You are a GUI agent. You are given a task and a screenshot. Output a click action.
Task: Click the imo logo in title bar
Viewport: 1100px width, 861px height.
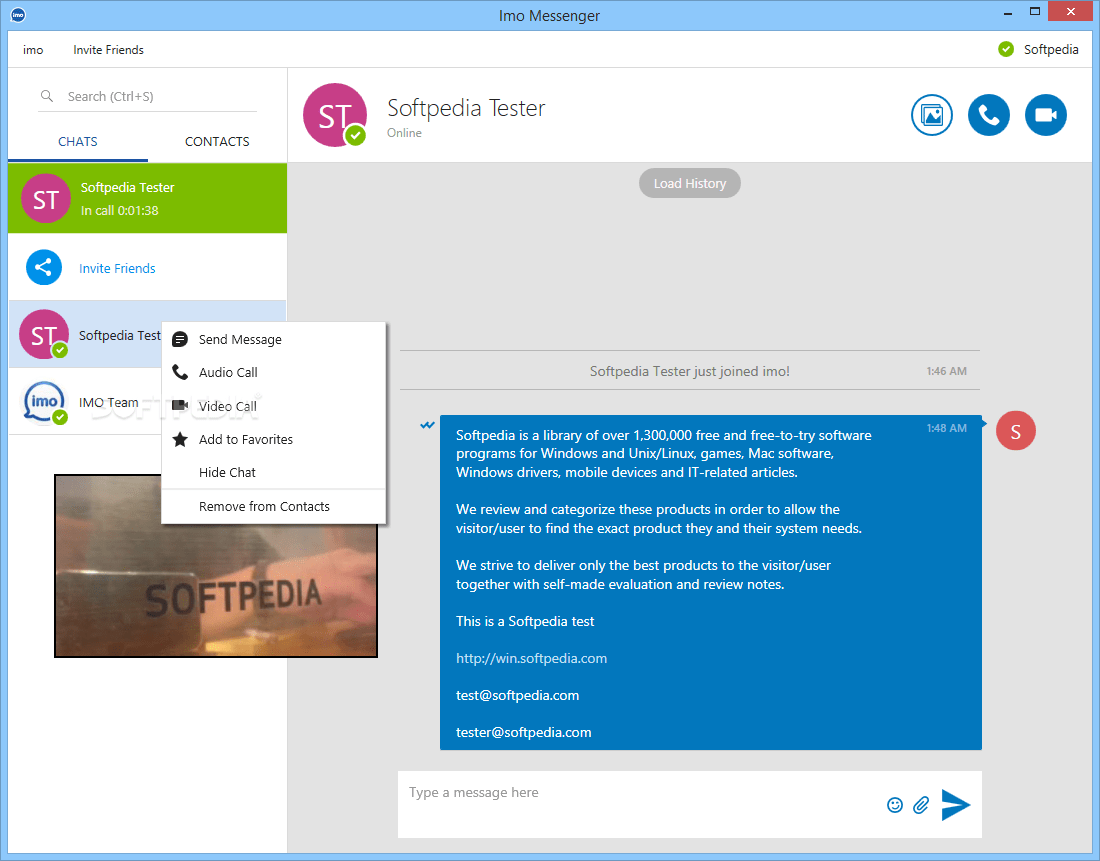(x=18, y=15)
